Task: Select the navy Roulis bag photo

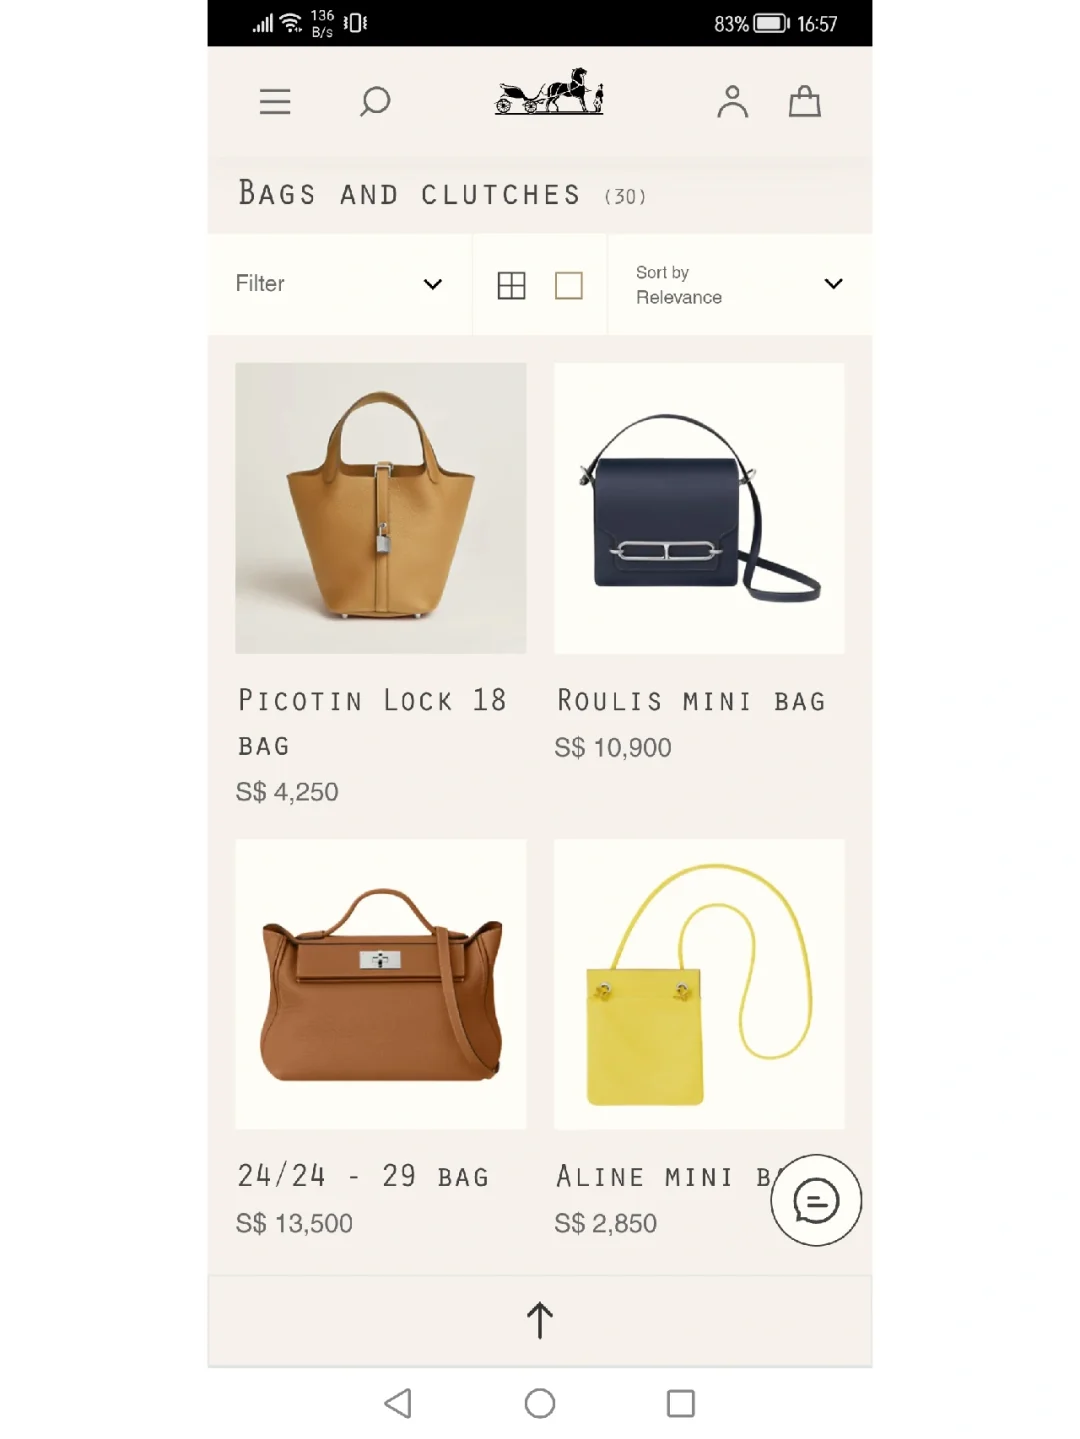Action: (x=699, y=508)
